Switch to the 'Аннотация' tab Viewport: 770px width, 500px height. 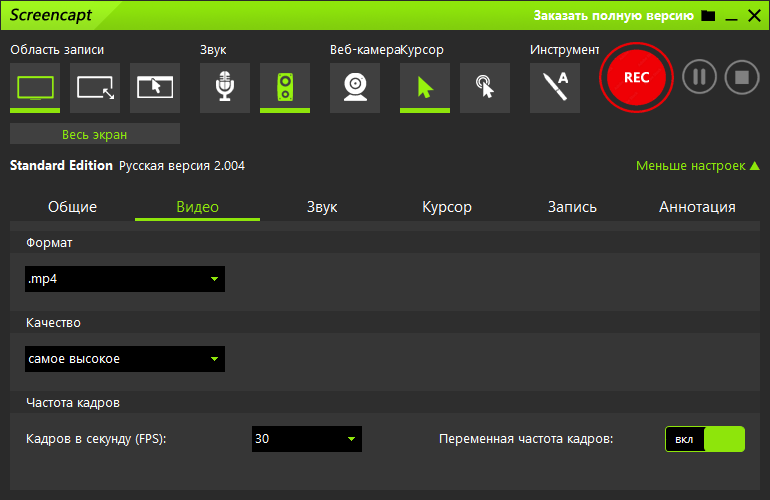[x=697, y=207]
